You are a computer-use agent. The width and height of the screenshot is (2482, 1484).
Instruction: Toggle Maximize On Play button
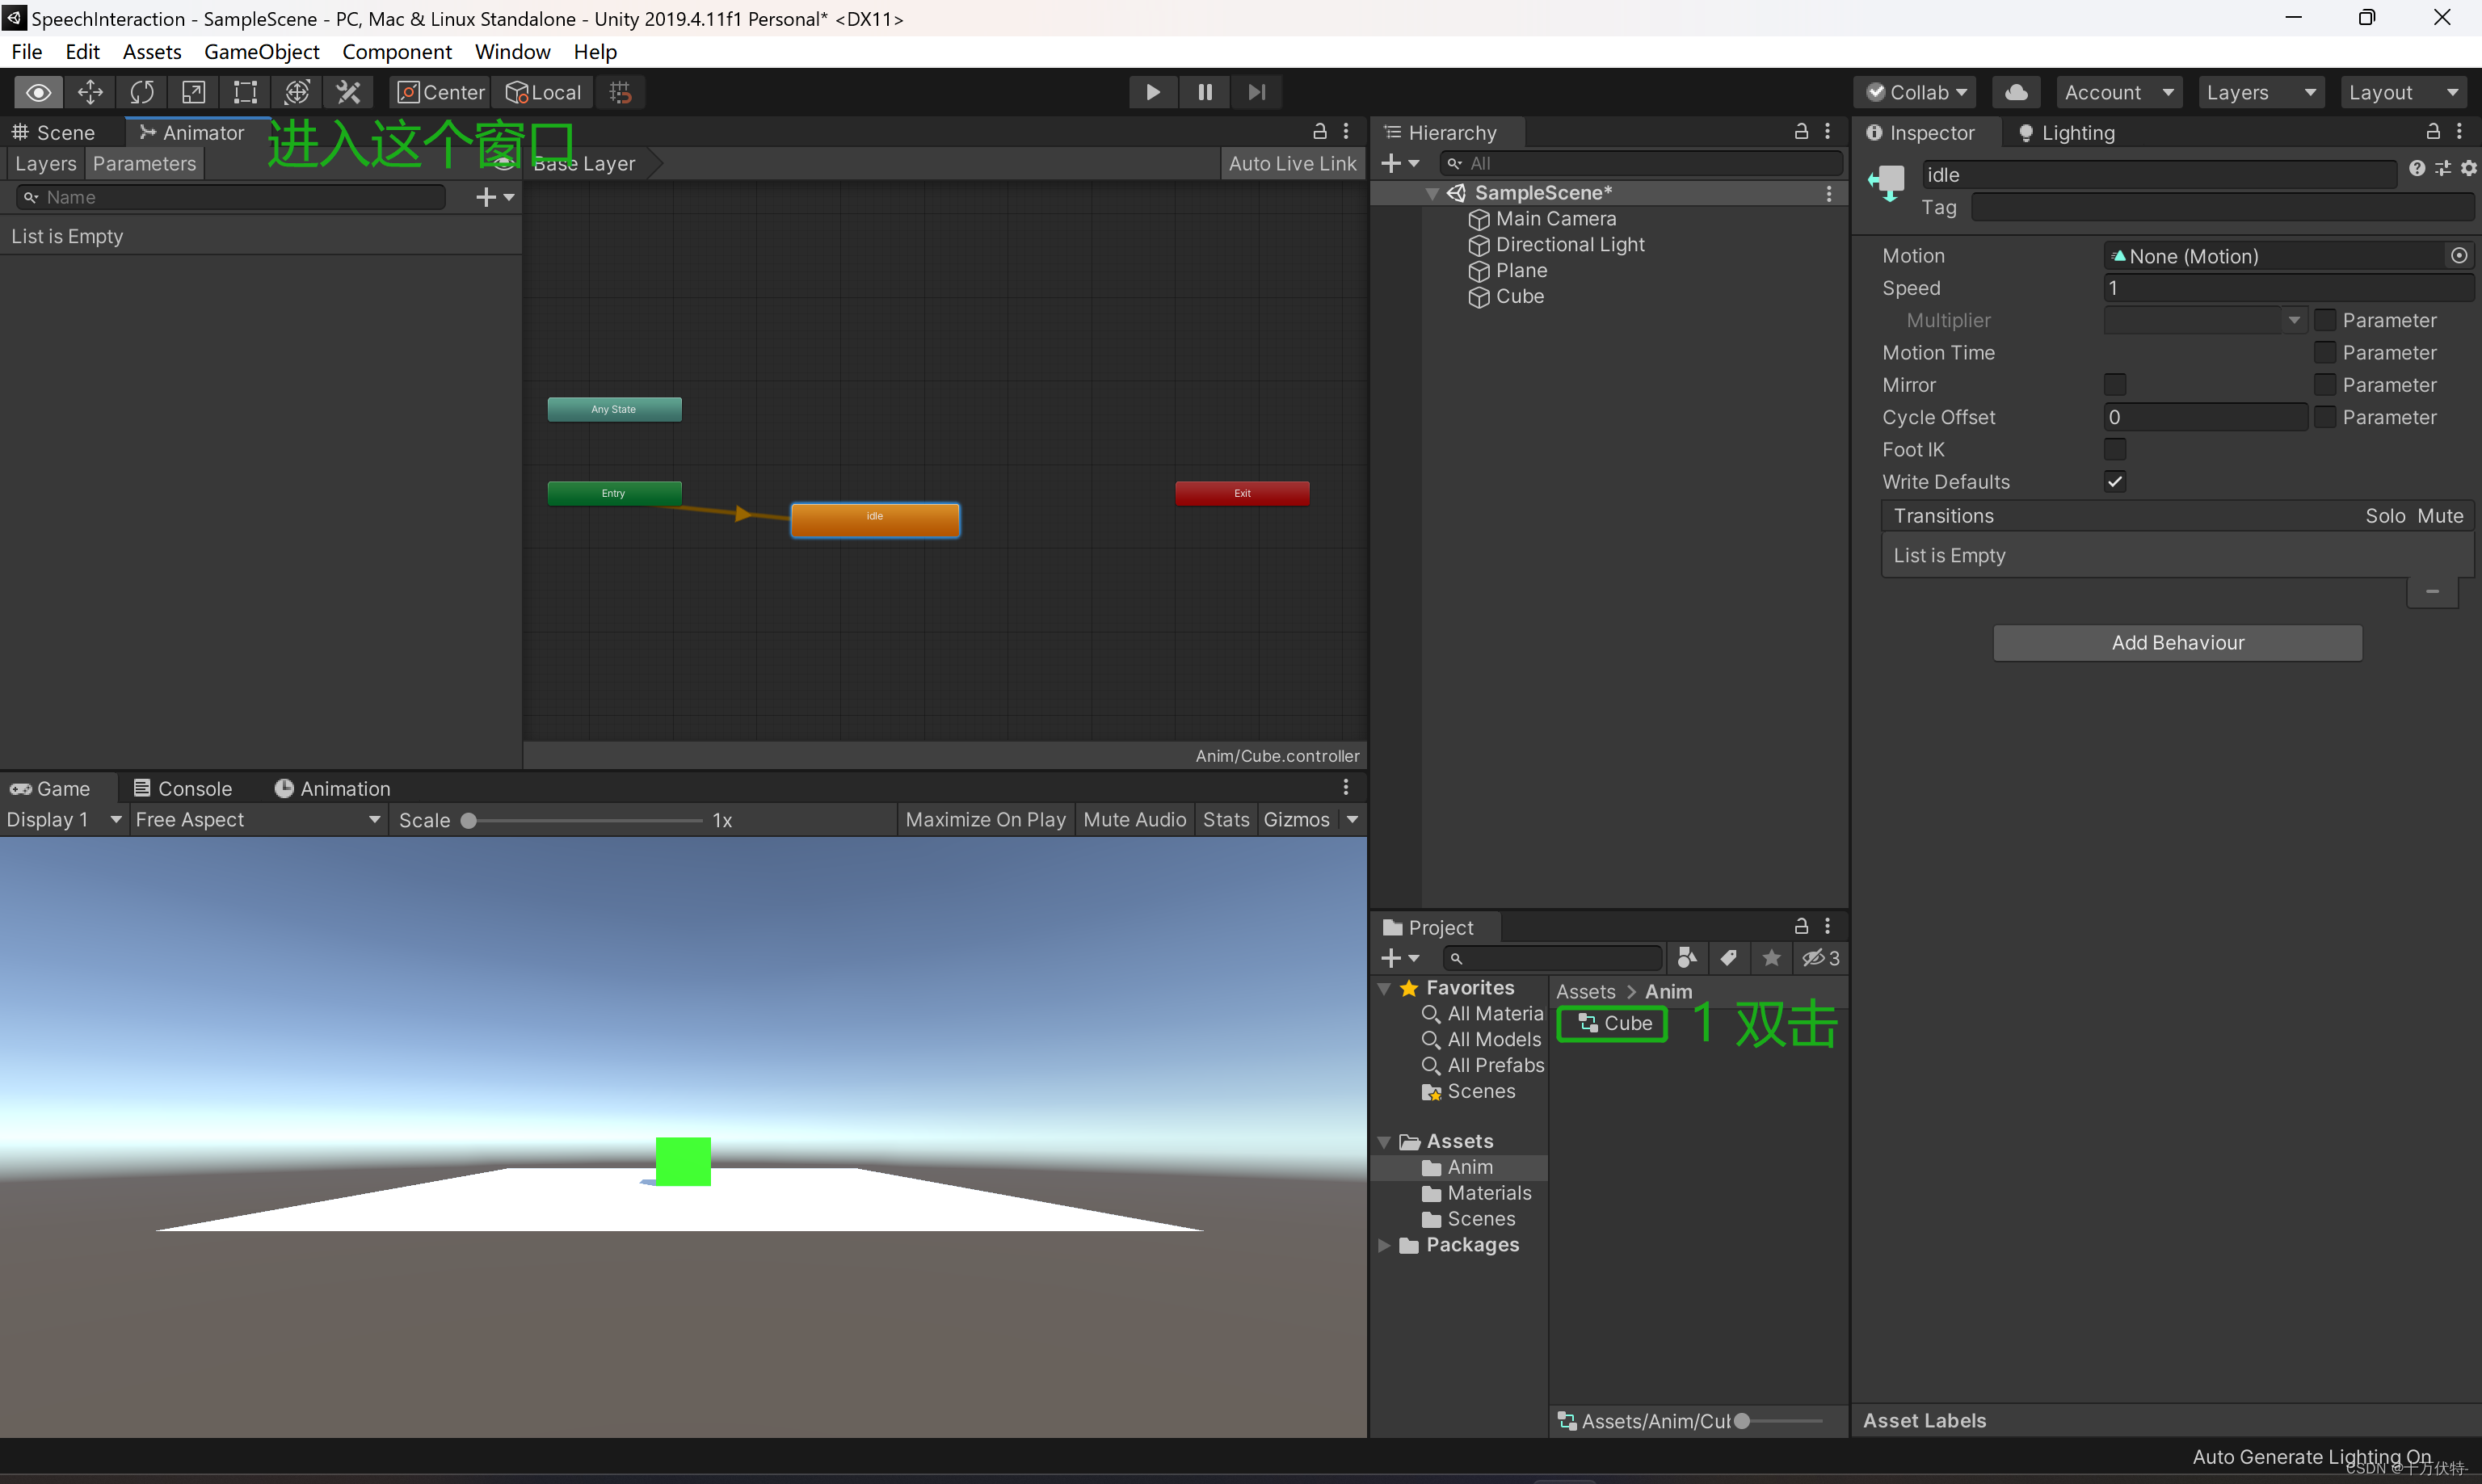[985, 819]
